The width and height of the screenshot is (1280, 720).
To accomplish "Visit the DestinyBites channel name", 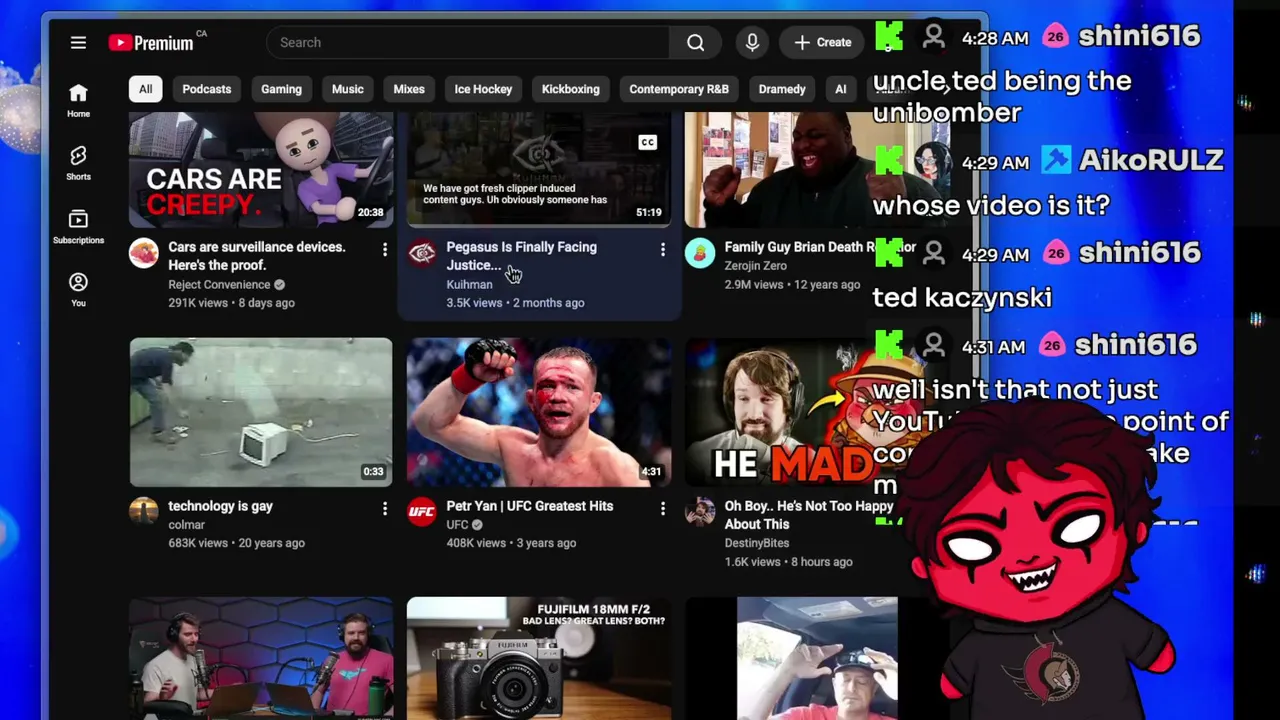I will pyautogui.click(x=757, y=543).
